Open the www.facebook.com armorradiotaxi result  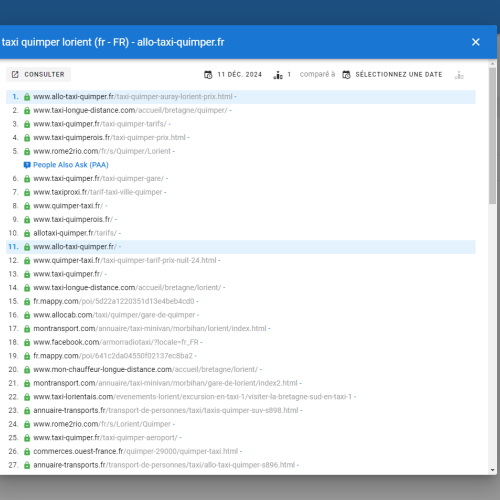click(x=116, y=342)
